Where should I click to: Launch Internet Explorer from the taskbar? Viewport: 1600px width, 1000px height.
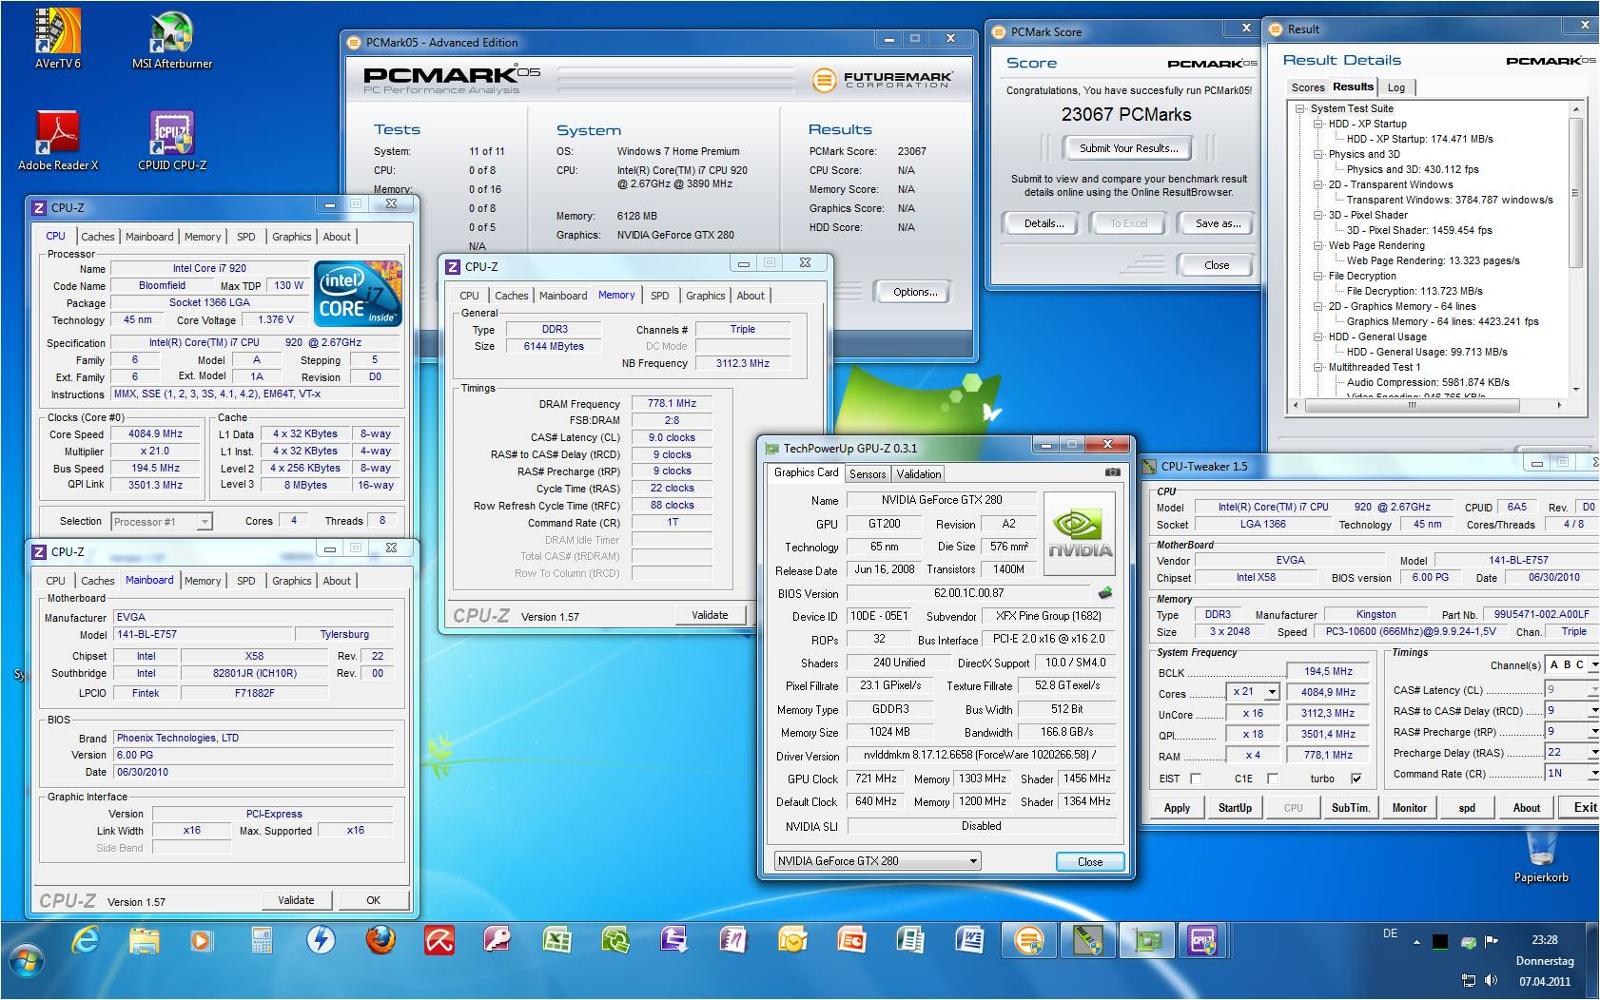(x=85, y=941)
